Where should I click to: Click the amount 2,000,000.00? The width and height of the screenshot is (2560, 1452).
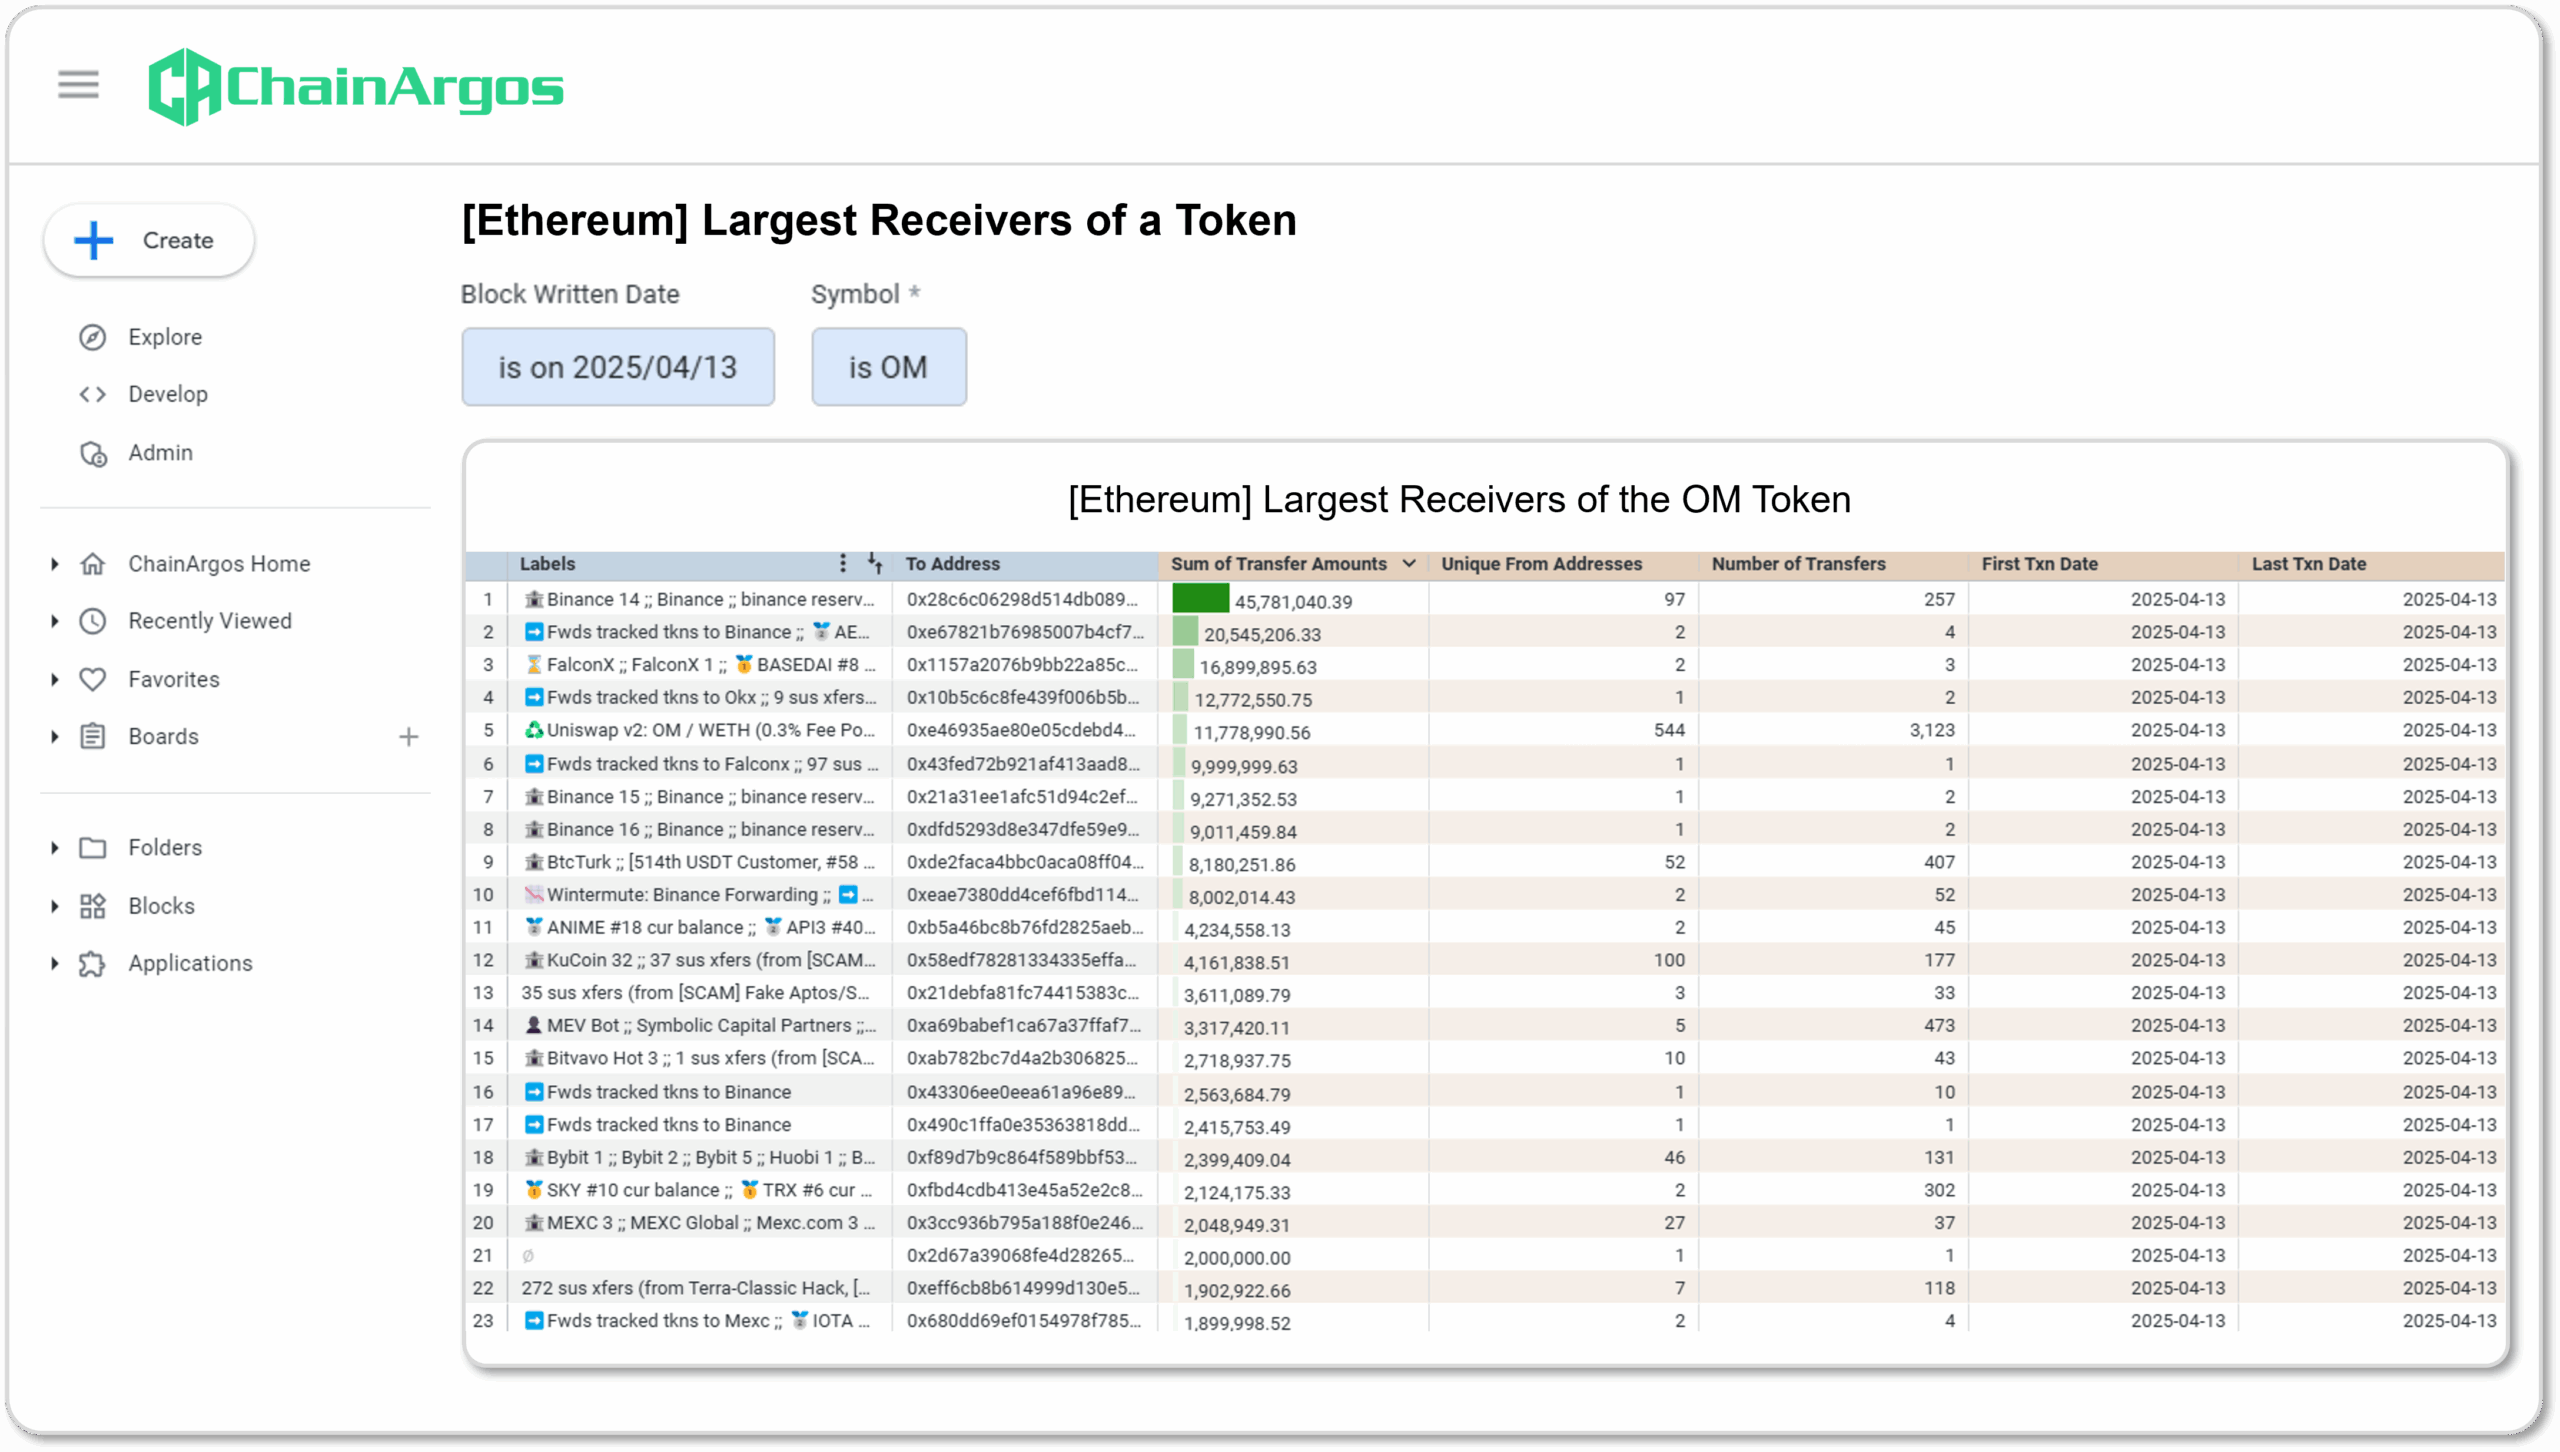click(x=1237, y=1257)
